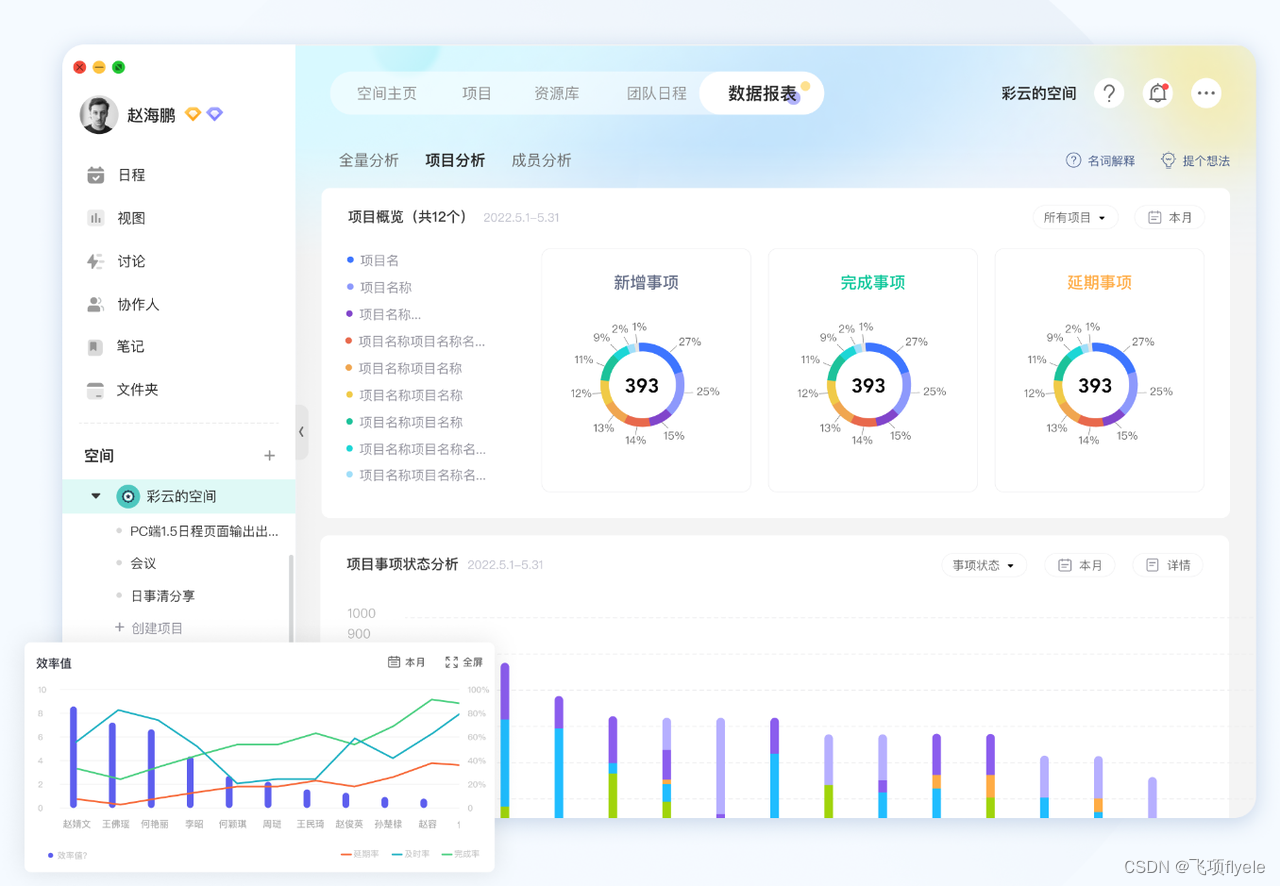This screenshot has width=1280, height=886.
Task: Open the 会议 project
Action: pos(143,563)
